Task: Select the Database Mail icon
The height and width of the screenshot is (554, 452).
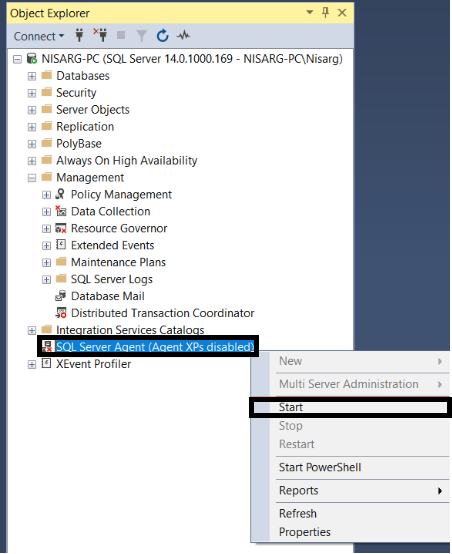Action: [61, 296]
